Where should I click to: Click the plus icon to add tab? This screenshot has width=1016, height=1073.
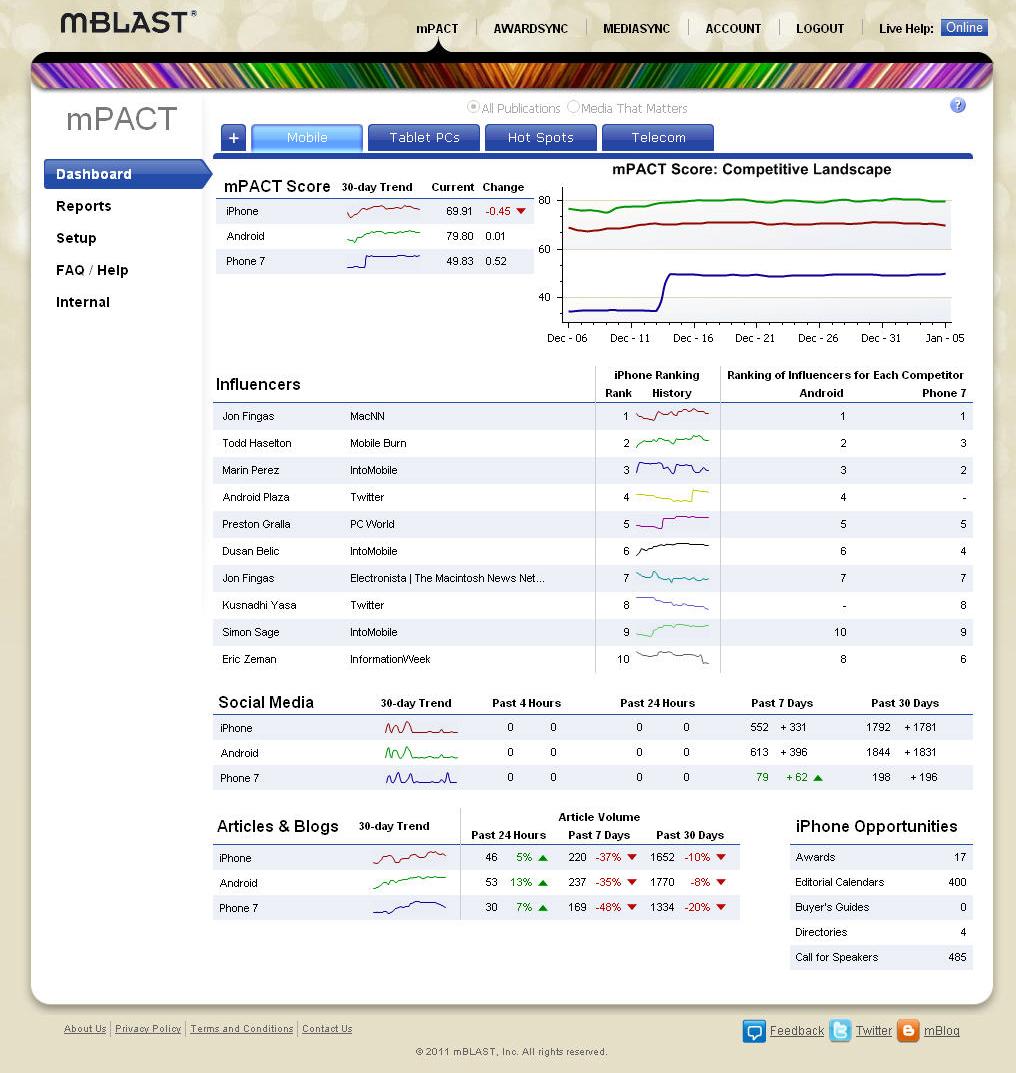232,138
